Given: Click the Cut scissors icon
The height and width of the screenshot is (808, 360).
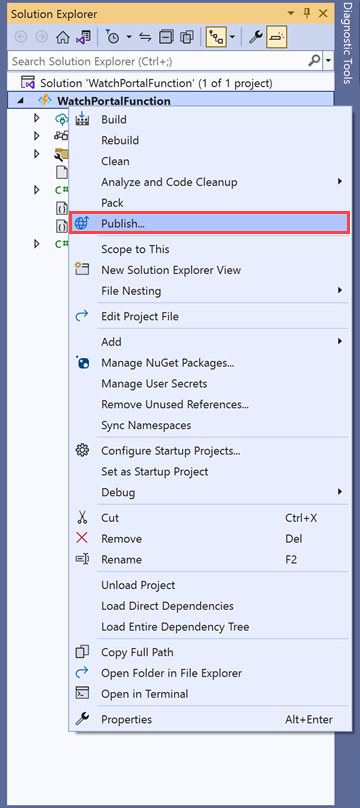Looking at the screenshot, I should pos(82,517).
